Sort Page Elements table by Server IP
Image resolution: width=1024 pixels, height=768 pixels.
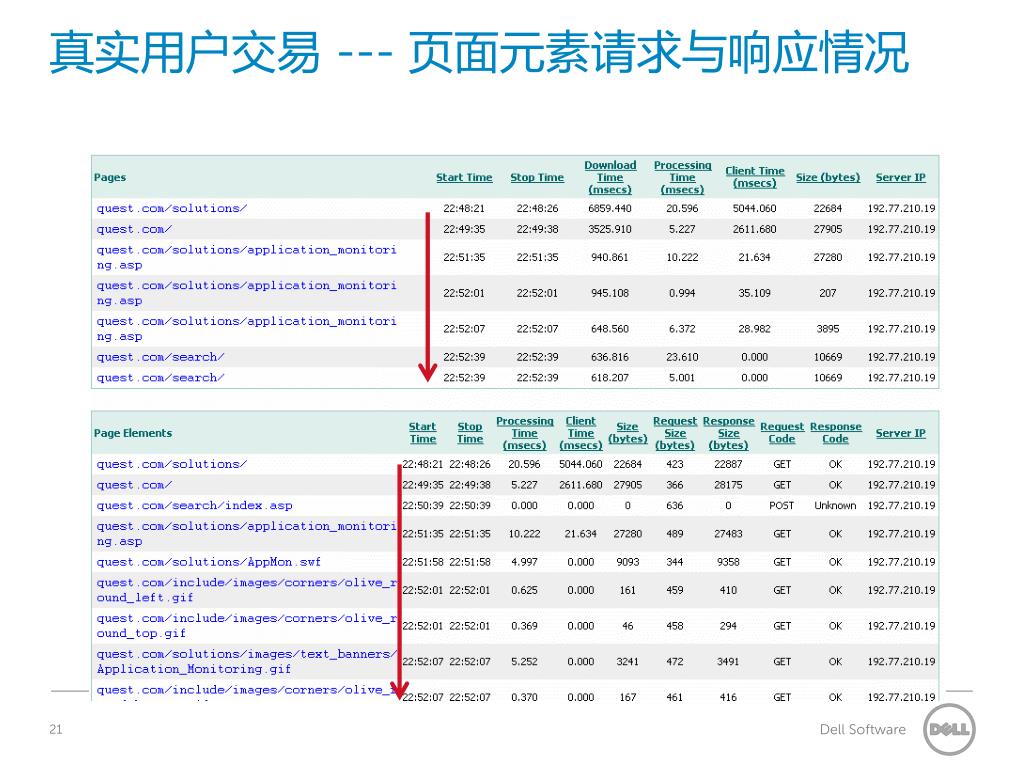point(901,433)
